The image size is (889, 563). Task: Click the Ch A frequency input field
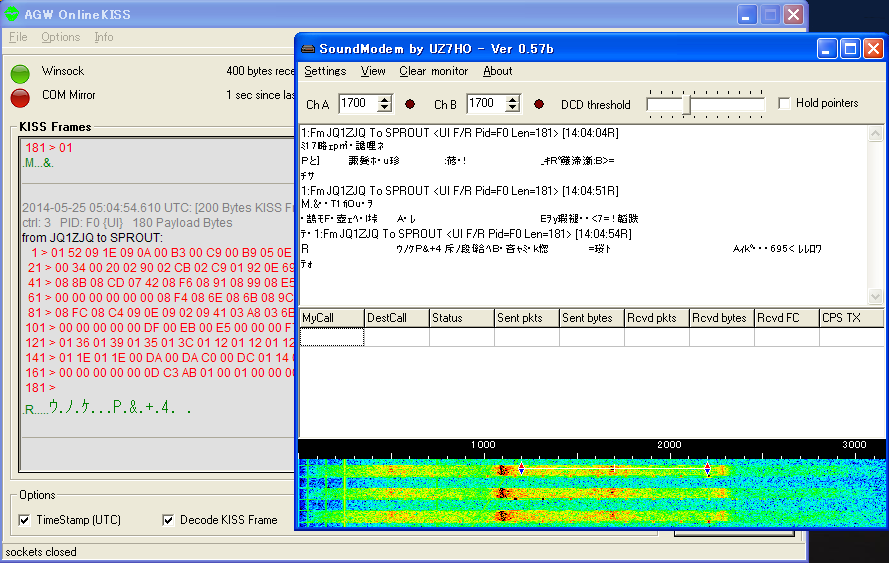click(x=359, y=103)
